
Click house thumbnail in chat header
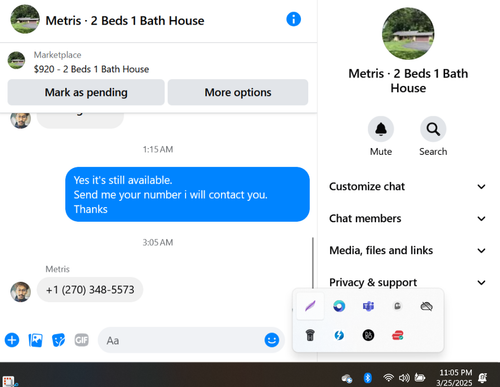pos(25,19)
